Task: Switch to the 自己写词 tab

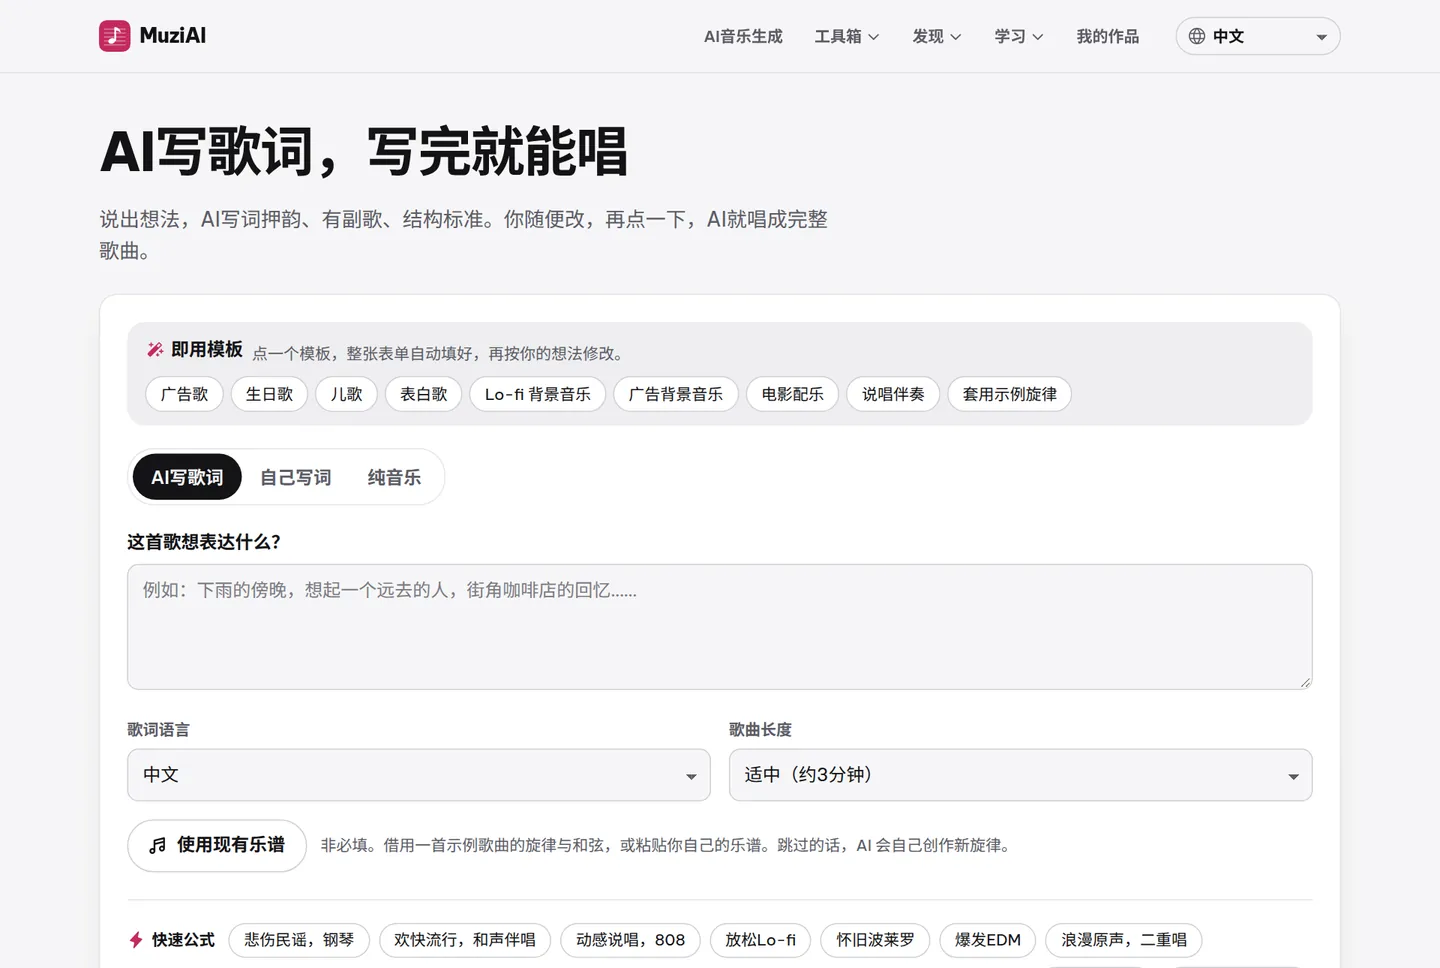Action: [296, 478]
